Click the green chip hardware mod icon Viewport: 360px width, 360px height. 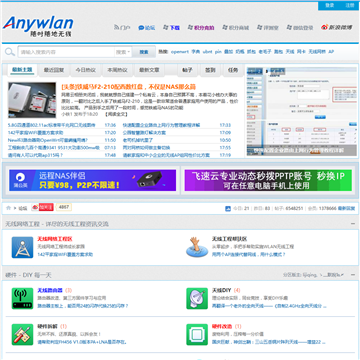click(197, 334)
